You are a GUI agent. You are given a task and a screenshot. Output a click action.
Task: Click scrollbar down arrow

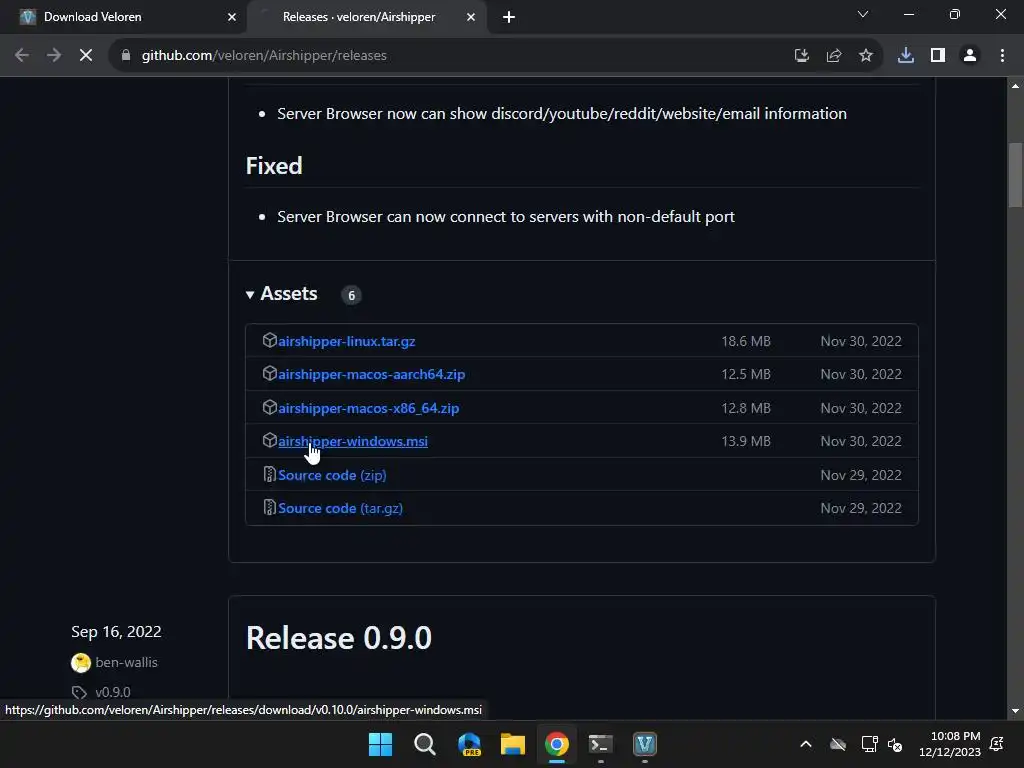[1015, 711]
